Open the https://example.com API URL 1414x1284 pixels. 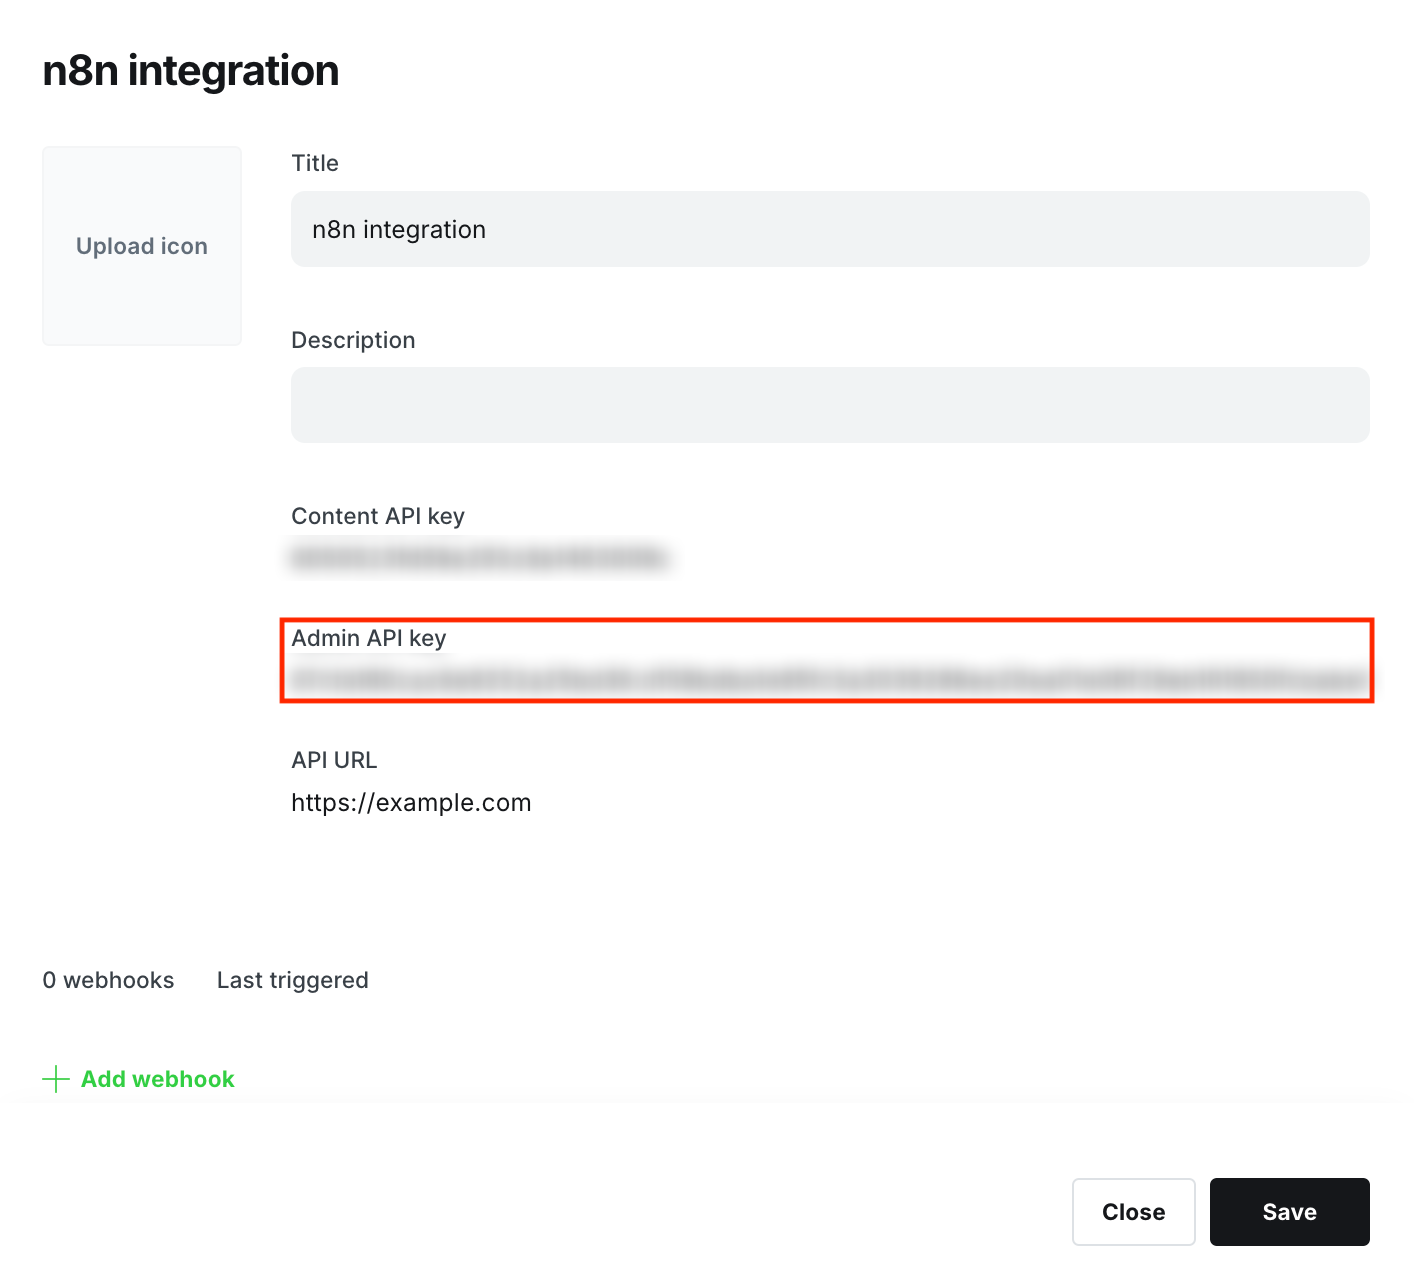click(x=411, y=802)
